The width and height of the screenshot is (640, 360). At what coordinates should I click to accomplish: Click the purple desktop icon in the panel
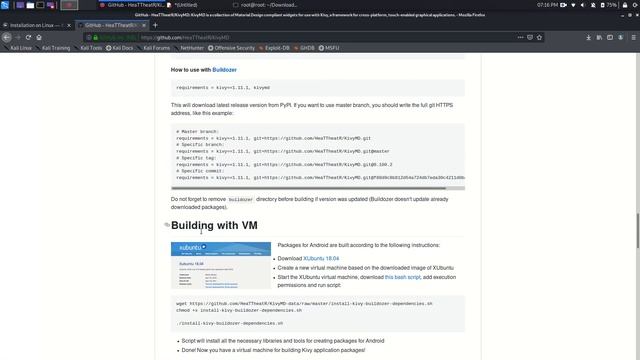(20, 5)
